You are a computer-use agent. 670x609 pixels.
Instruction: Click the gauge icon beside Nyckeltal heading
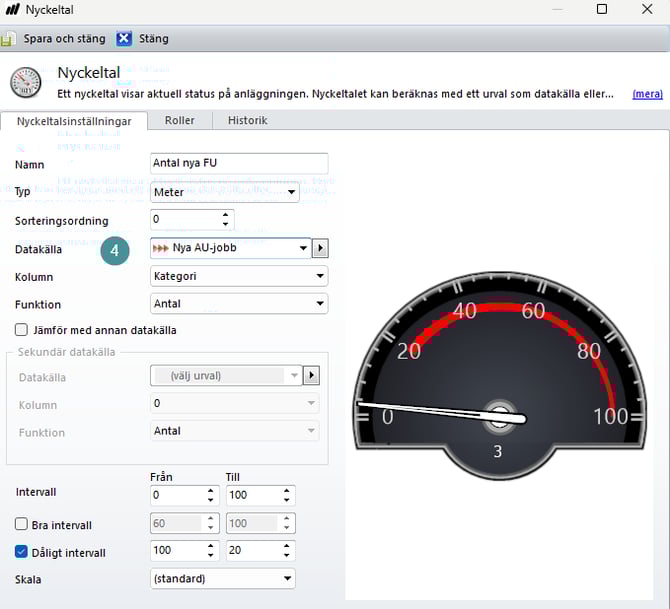click(26, 83)
